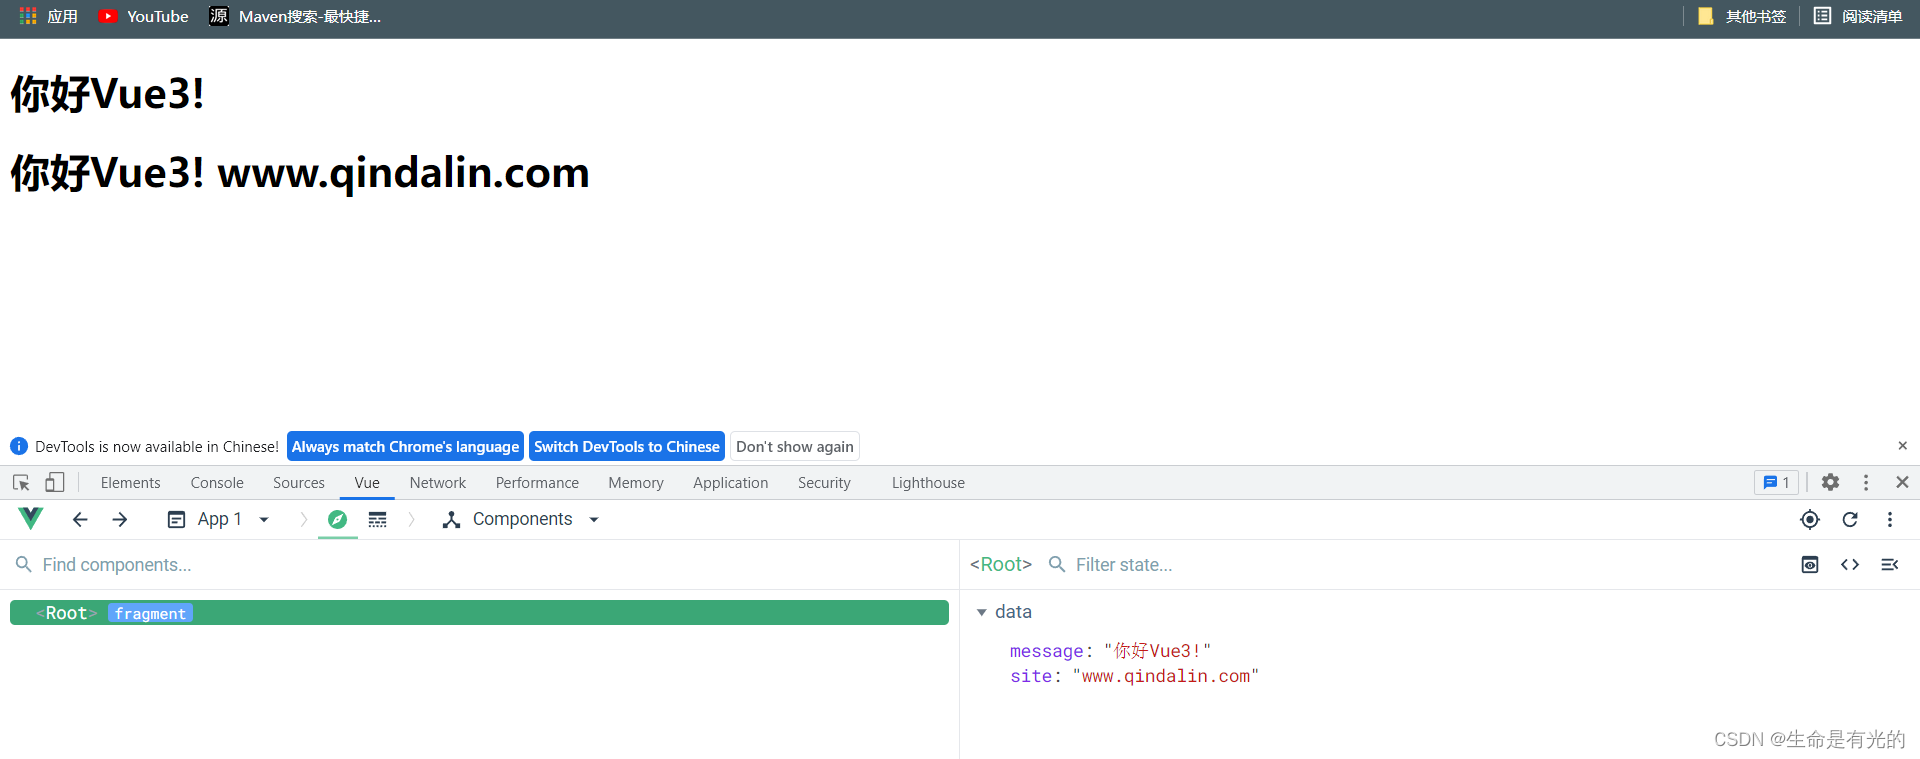Image resolution: width=1920 pixels, height=759 pixels.
Task: Click the inspector options lines icon
Action: pos(1890,565)
